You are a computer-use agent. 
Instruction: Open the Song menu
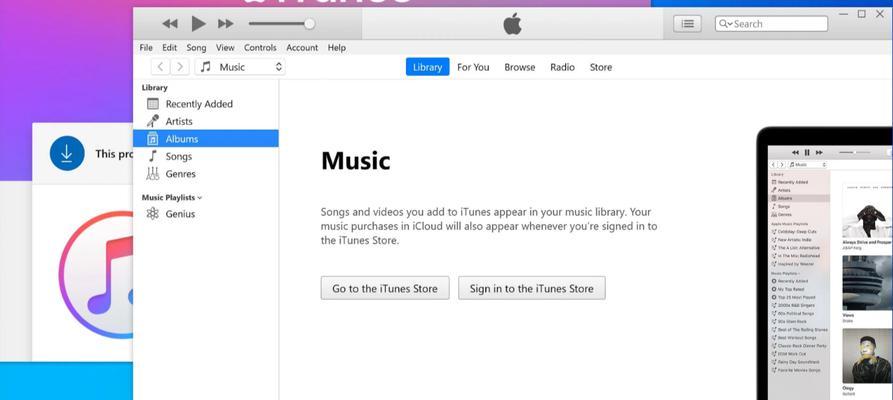[x=196, y=48]
